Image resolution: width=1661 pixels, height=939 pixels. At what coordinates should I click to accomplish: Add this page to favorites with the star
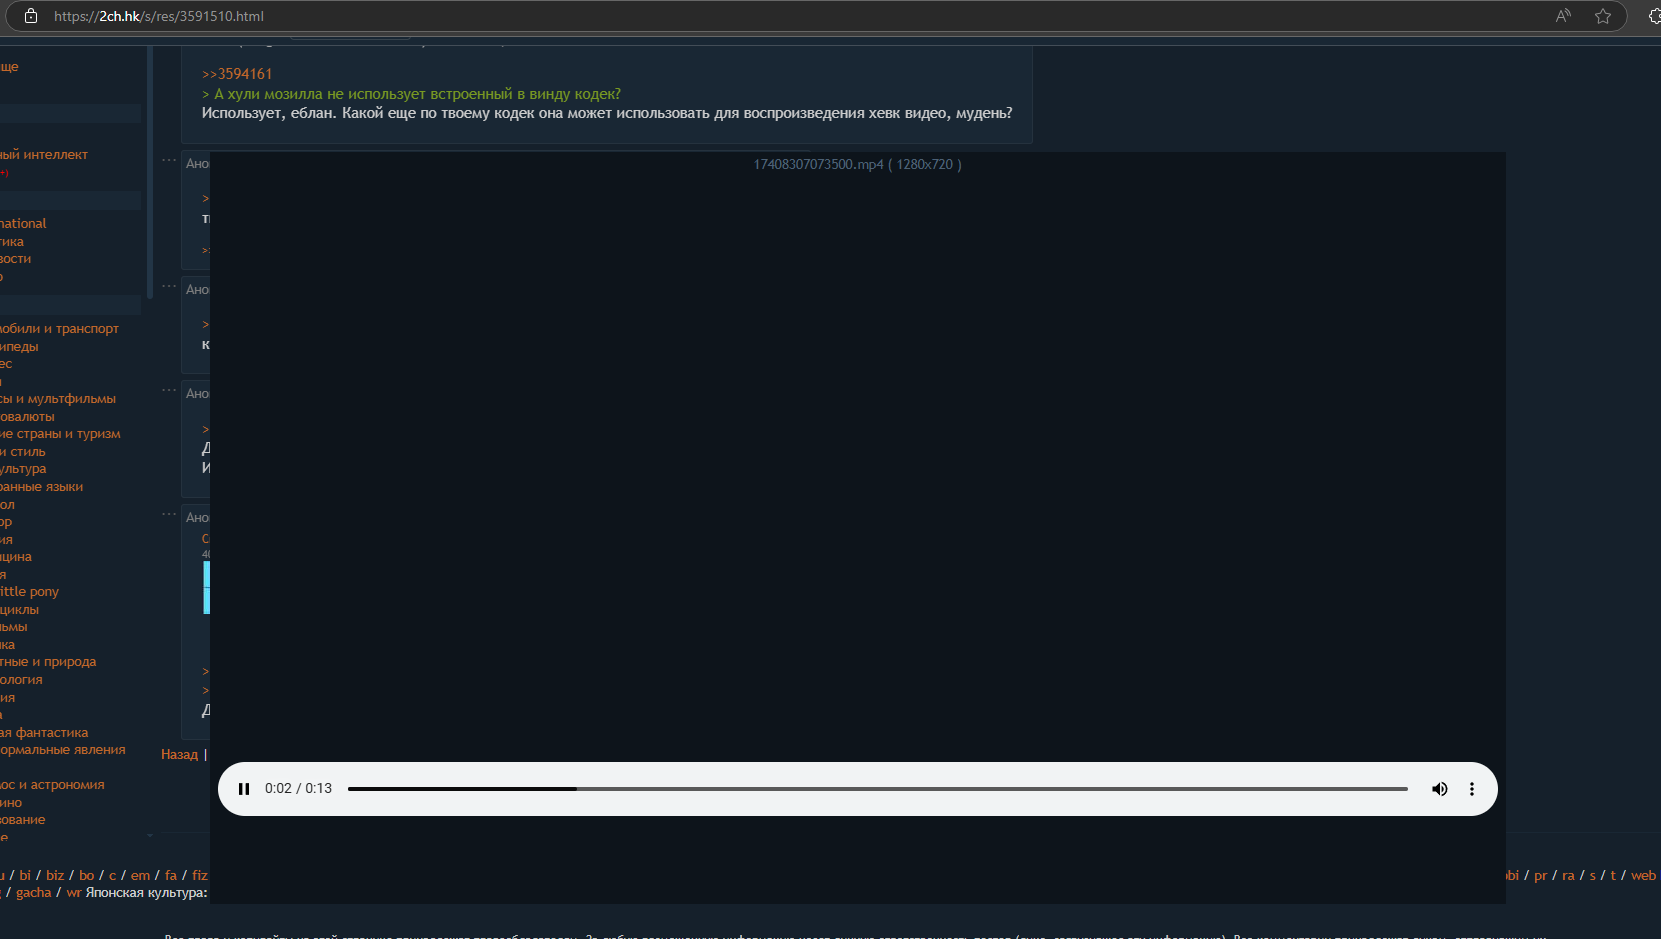pyautogui.click(x=1603, y=16)
